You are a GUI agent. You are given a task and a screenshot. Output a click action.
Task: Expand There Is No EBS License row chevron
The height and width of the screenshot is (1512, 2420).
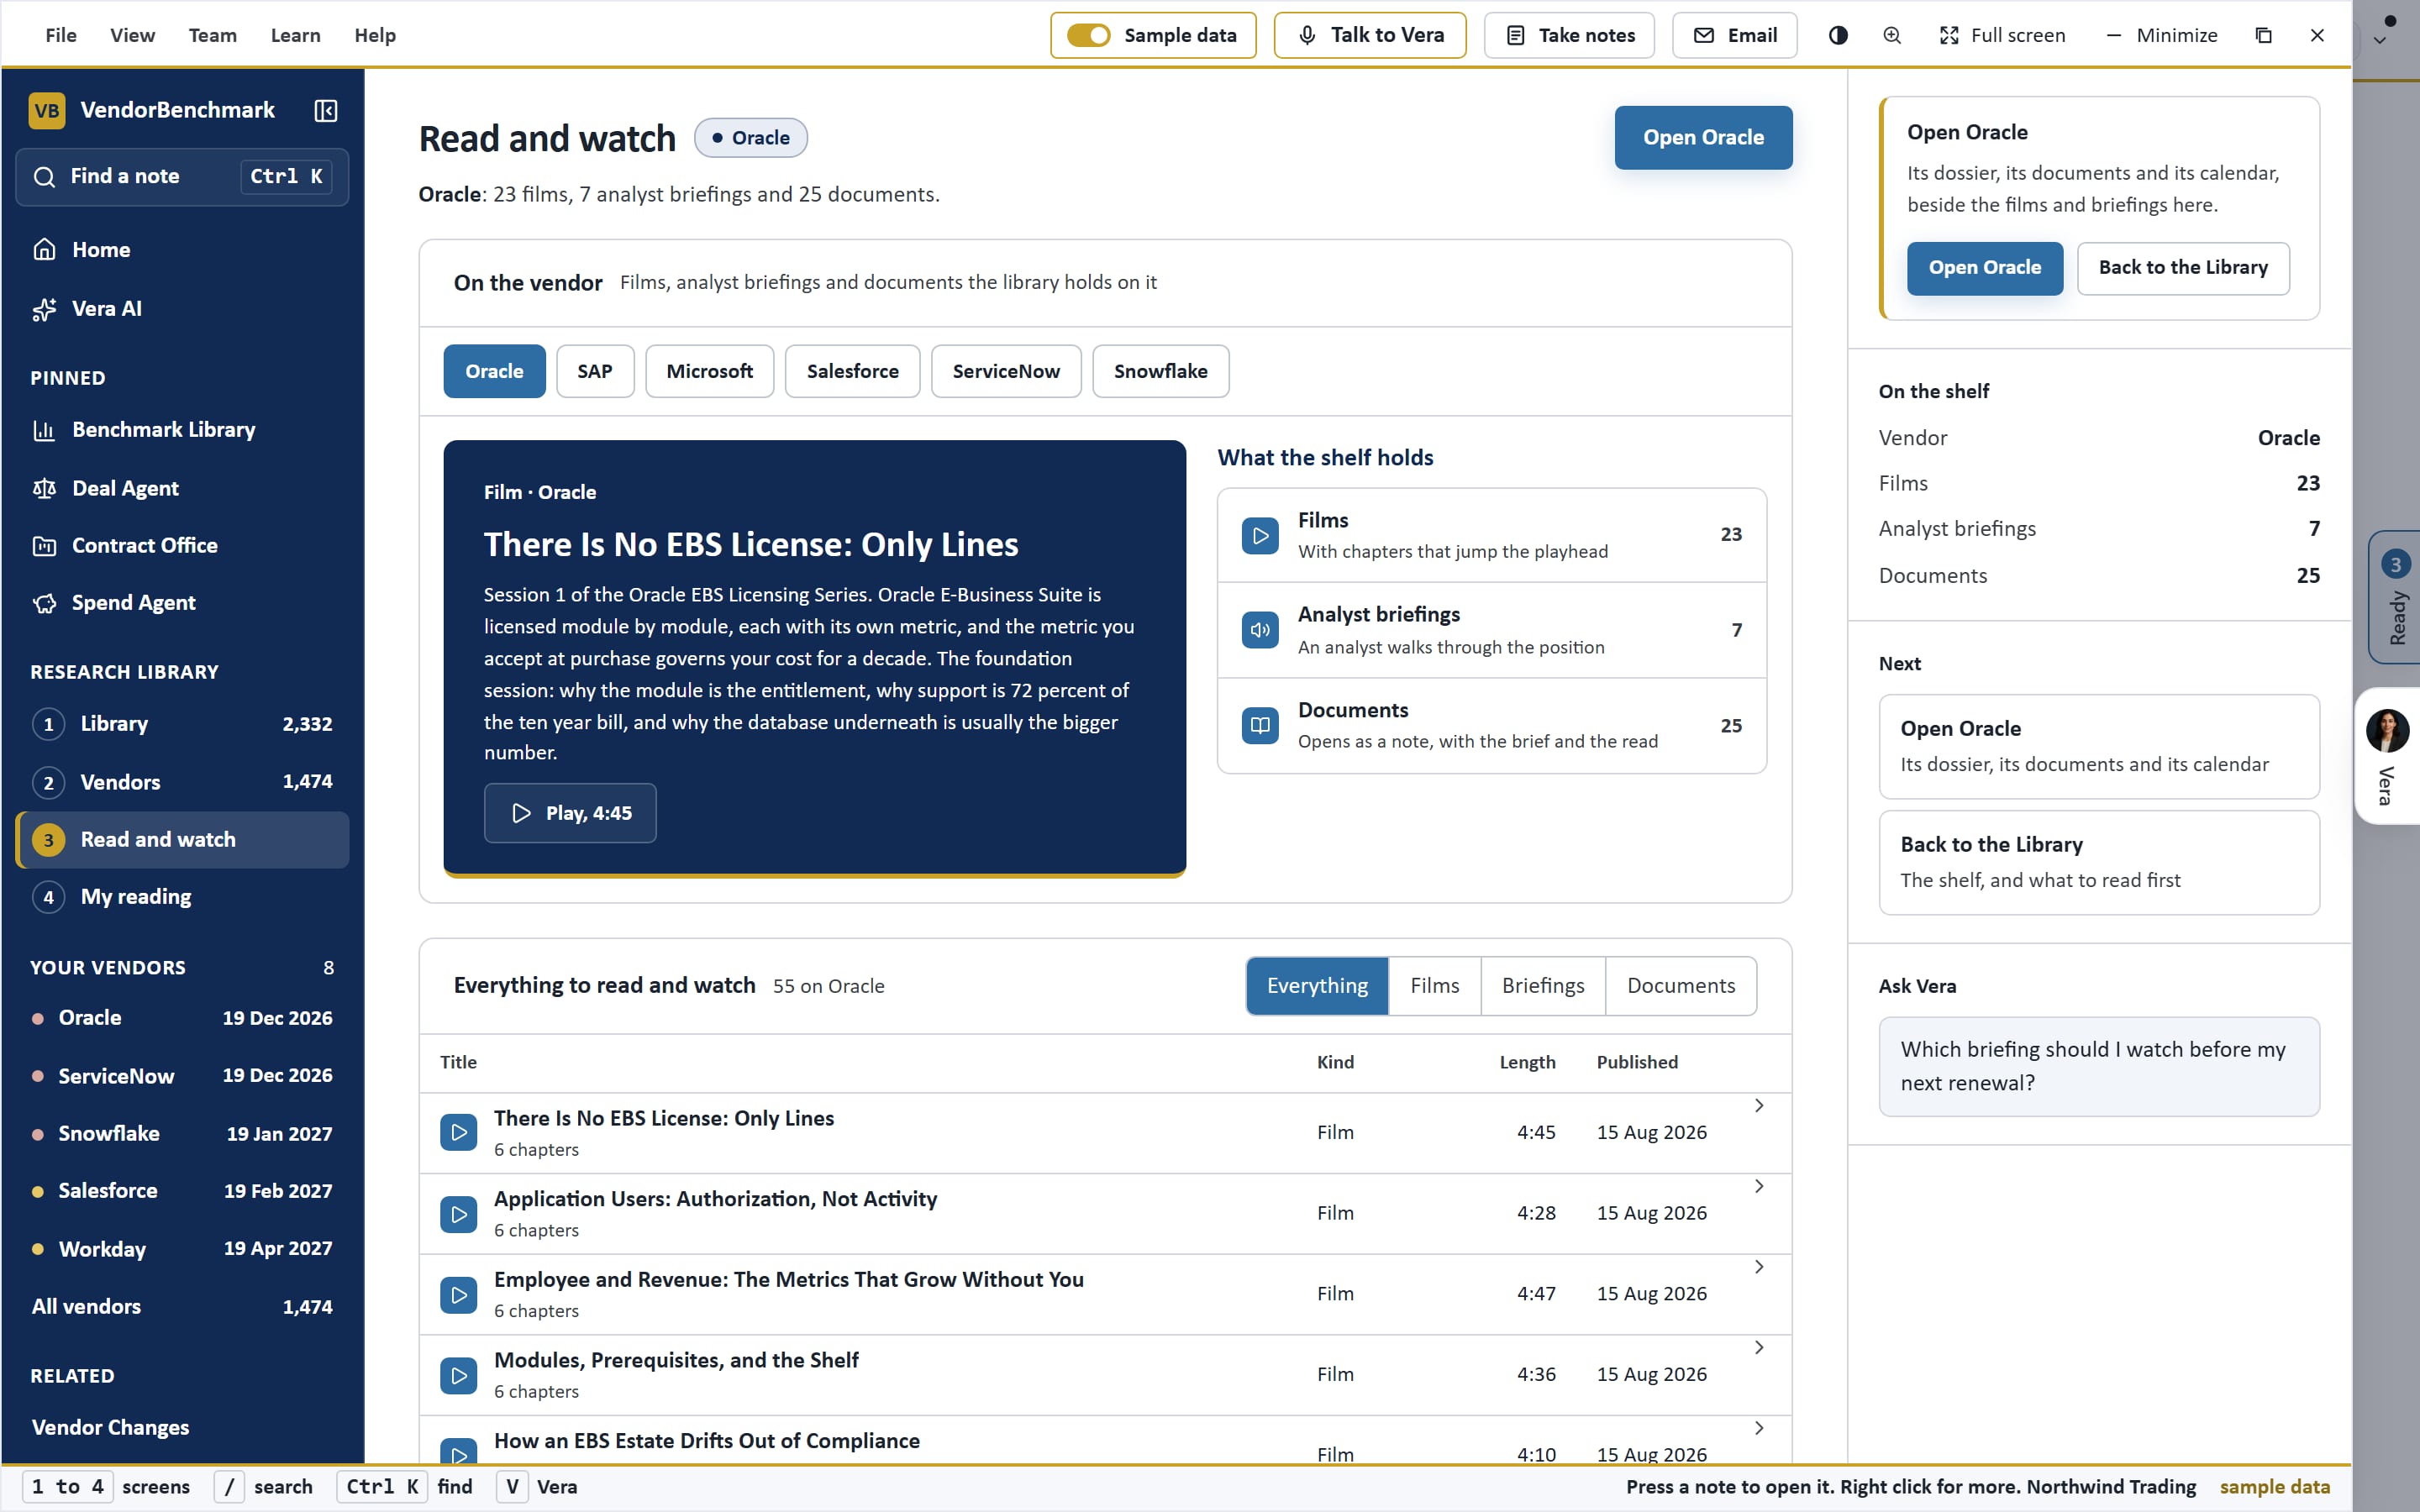[x=1759, y=1106]
